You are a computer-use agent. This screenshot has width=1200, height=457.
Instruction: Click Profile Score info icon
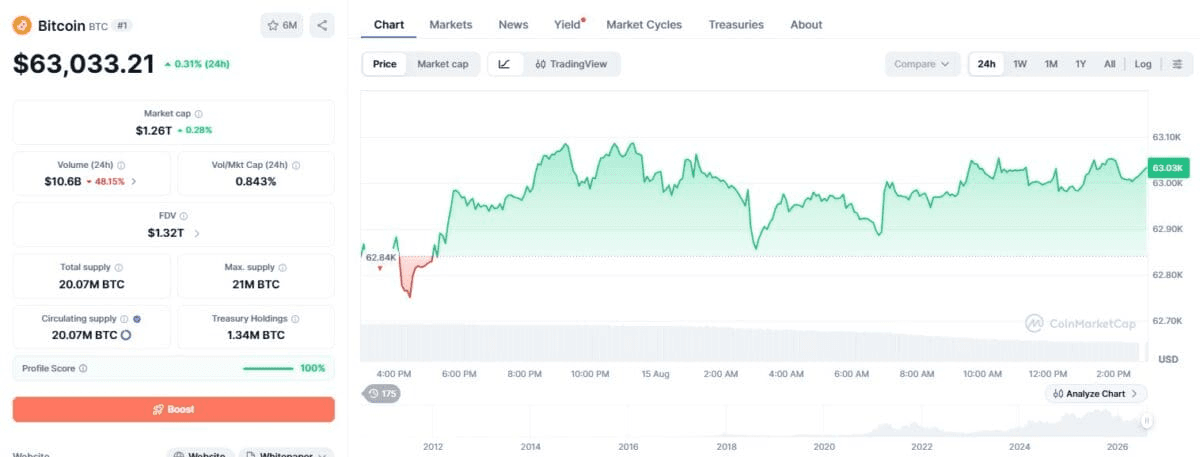tap(83, 369)
